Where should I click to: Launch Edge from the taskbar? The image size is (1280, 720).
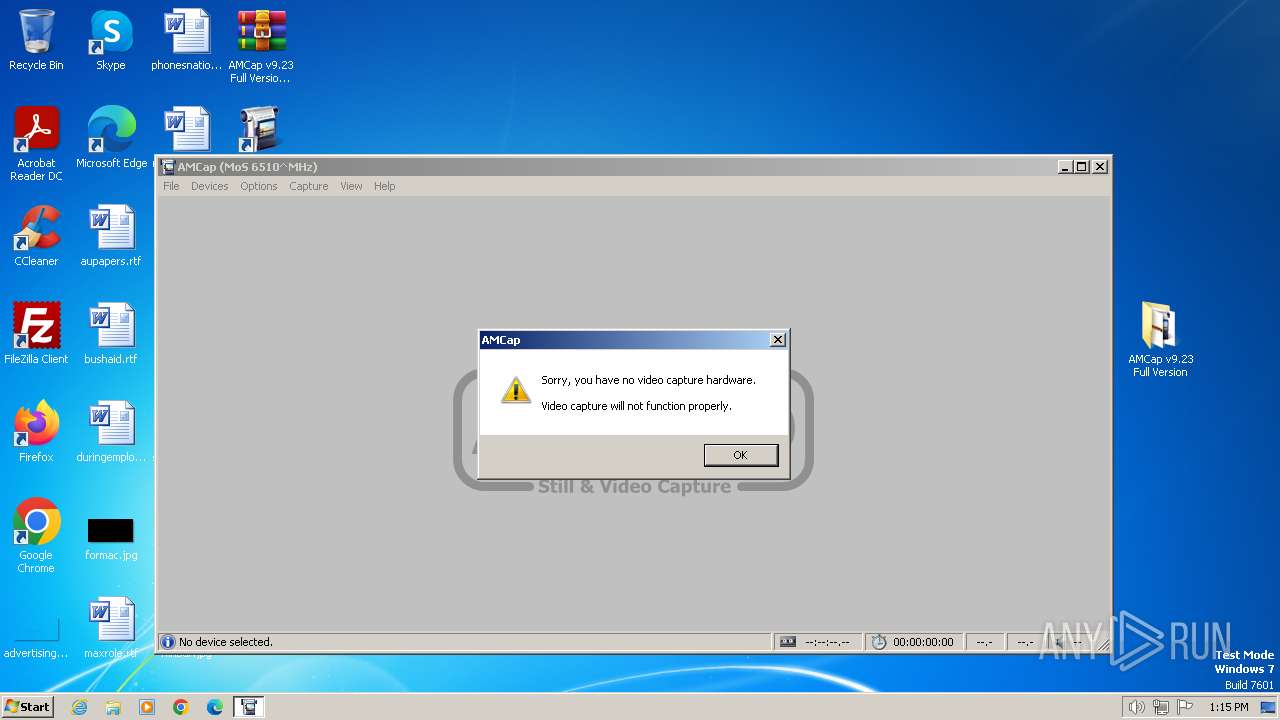point(215,707)
